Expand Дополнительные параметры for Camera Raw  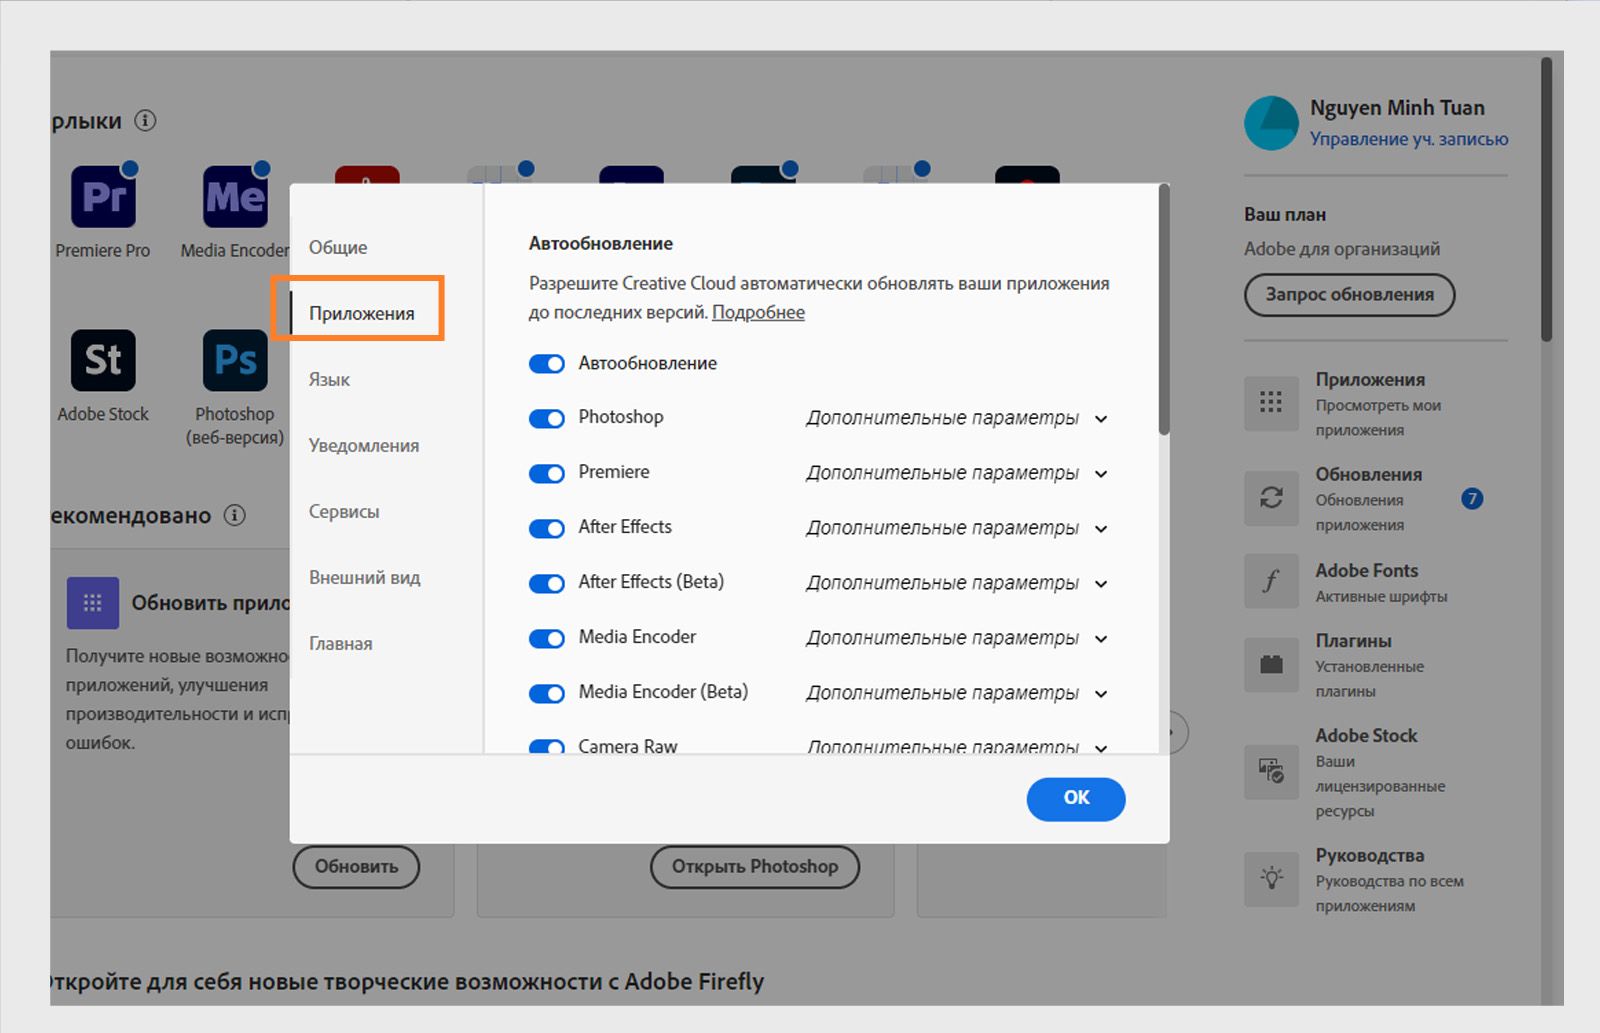coord(1100,748)
